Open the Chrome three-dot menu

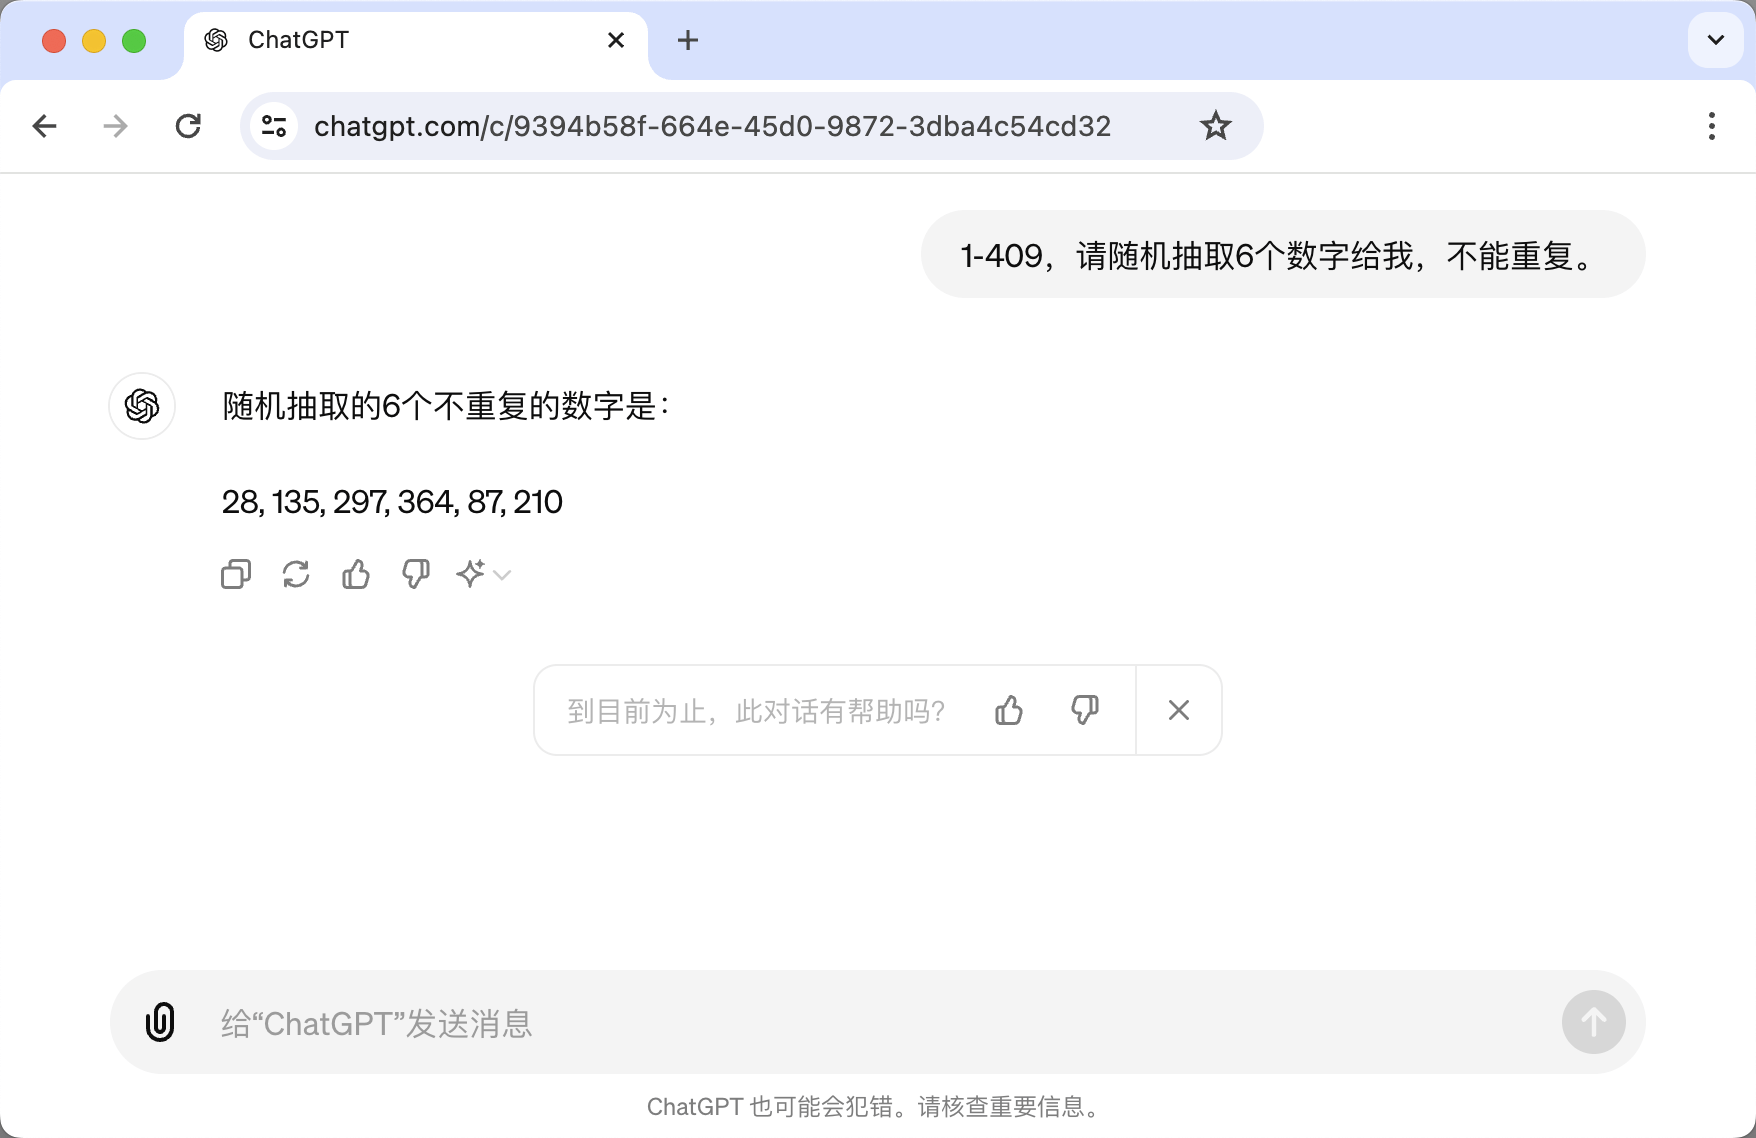tap(1712, 126)
